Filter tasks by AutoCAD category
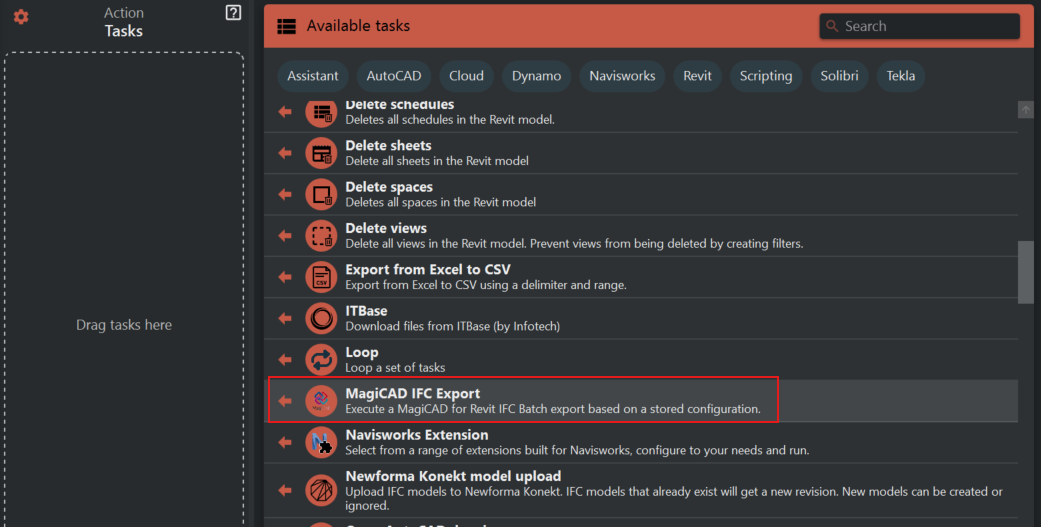1041x527 pixels. (x=394, y=76)
